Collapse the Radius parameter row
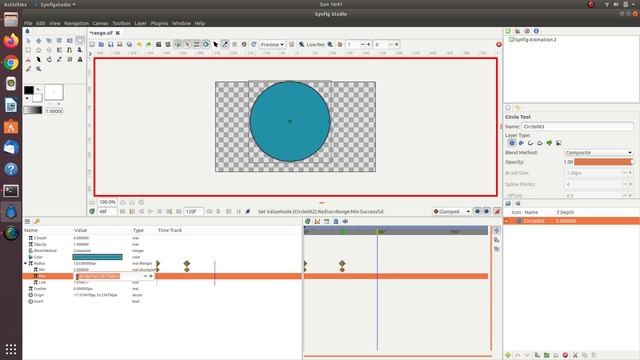Image resolution: width=640 pixels, height=360 pixels. point(26,263)
